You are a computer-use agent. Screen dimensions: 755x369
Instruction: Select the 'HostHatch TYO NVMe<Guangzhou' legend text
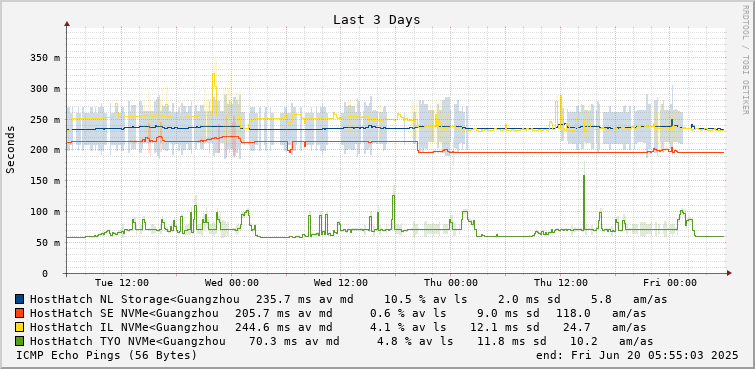tap(128, 341)
